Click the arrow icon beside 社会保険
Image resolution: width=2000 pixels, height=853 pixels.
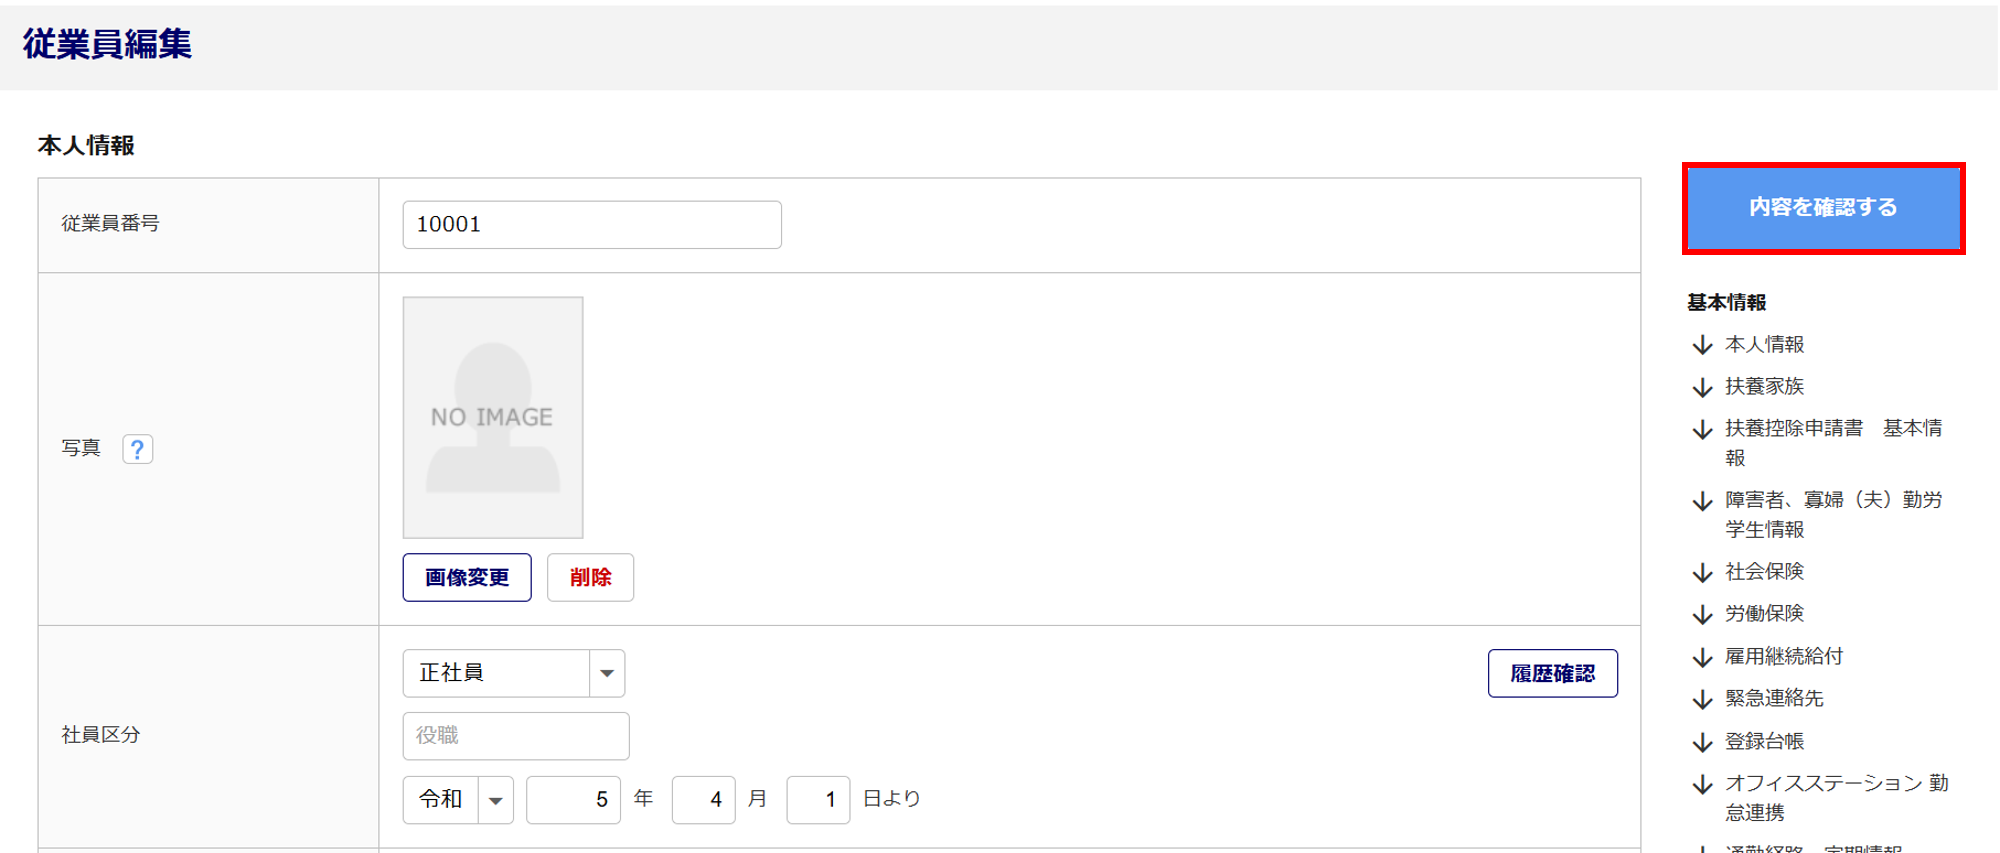tap(1702, 572)
